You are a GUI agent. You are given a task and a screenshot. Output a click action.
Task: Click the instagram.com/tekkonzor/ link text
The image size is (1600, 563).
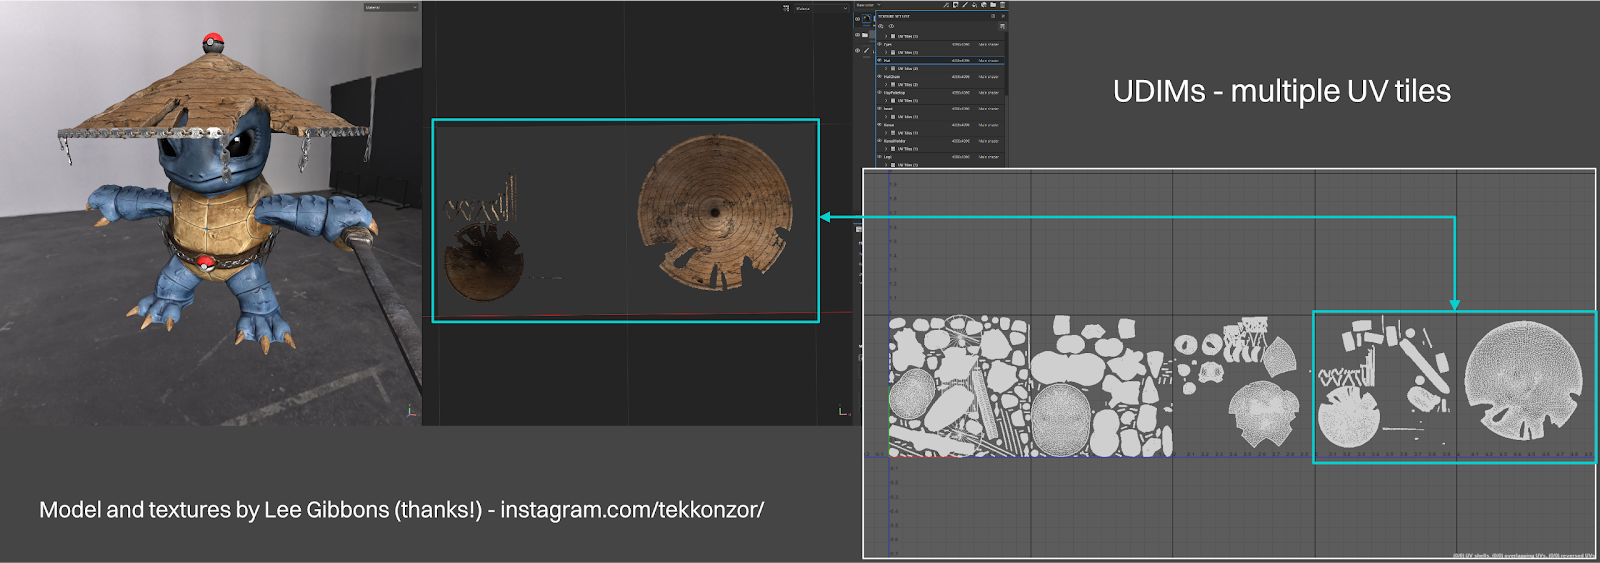pyautogui.click(x=631, y=510)
